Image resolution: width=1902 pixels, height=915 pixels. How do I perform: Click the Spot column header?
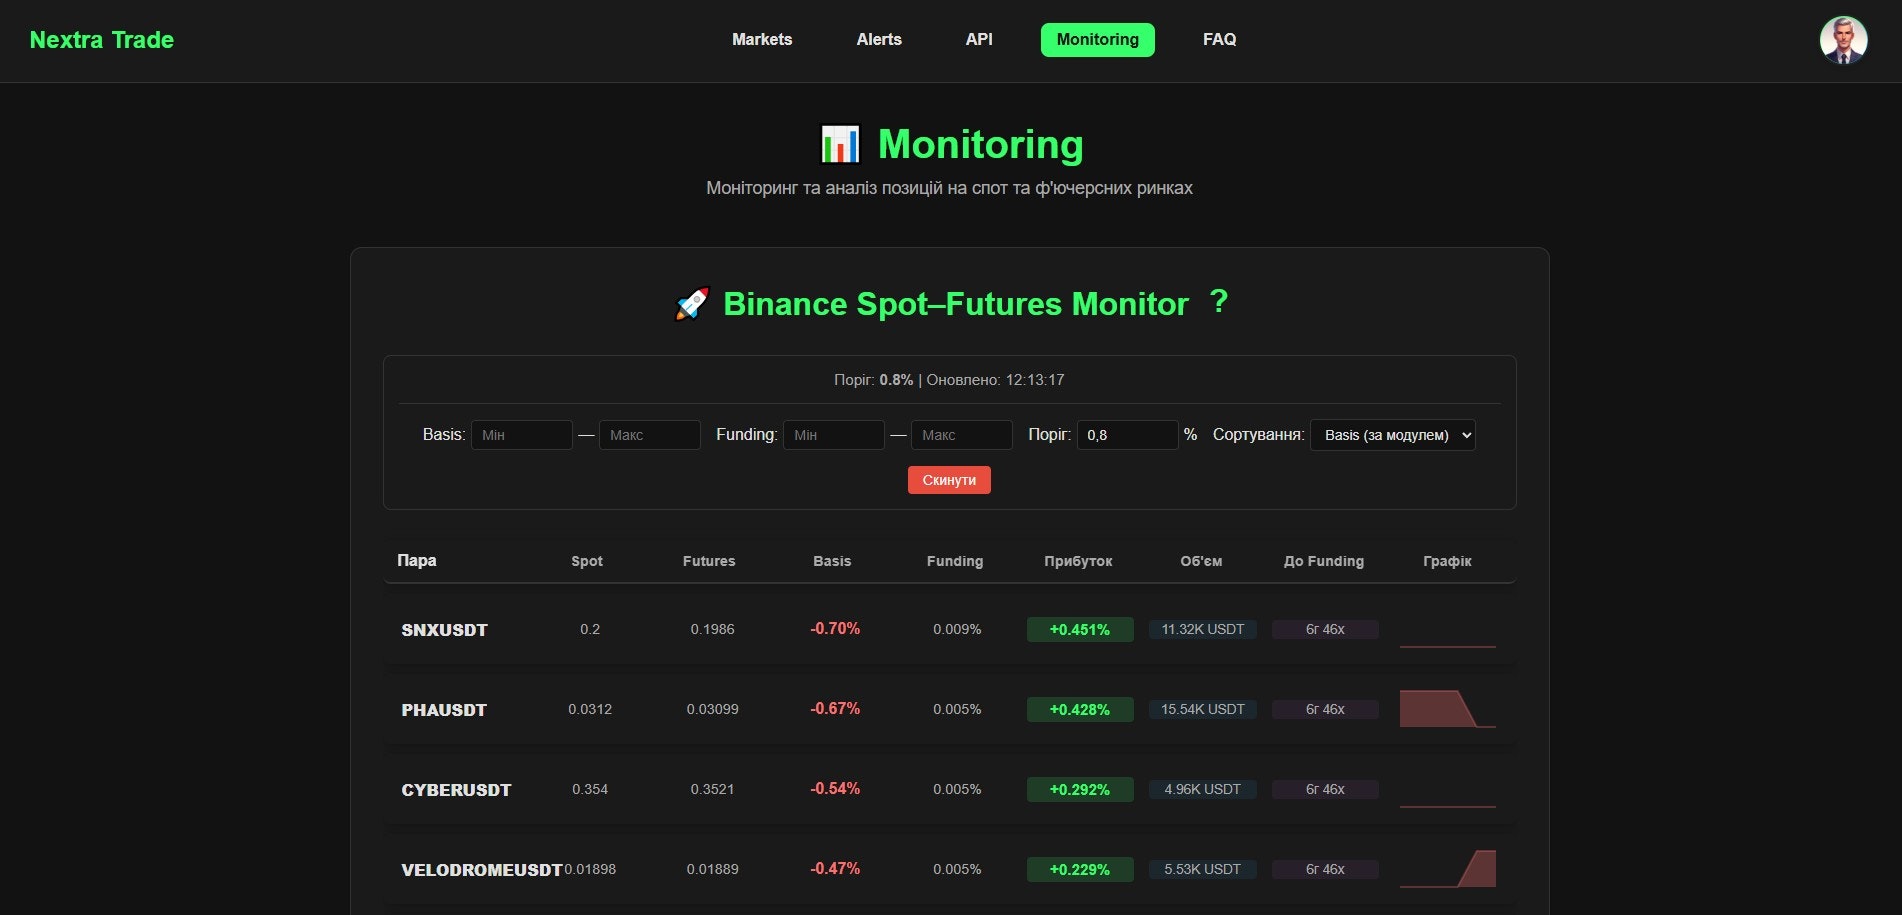(587, 561)
